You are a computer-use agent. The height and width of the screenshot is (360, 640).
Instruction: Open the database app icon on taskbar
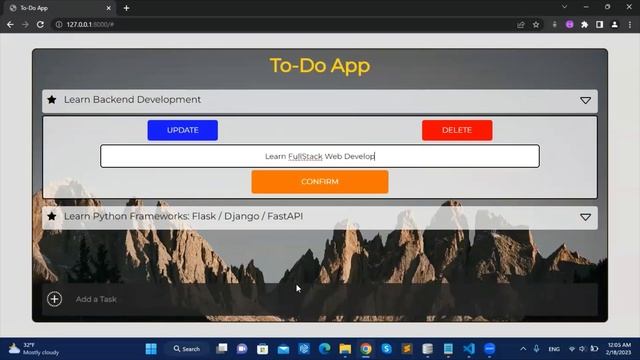tap(427, 349)
